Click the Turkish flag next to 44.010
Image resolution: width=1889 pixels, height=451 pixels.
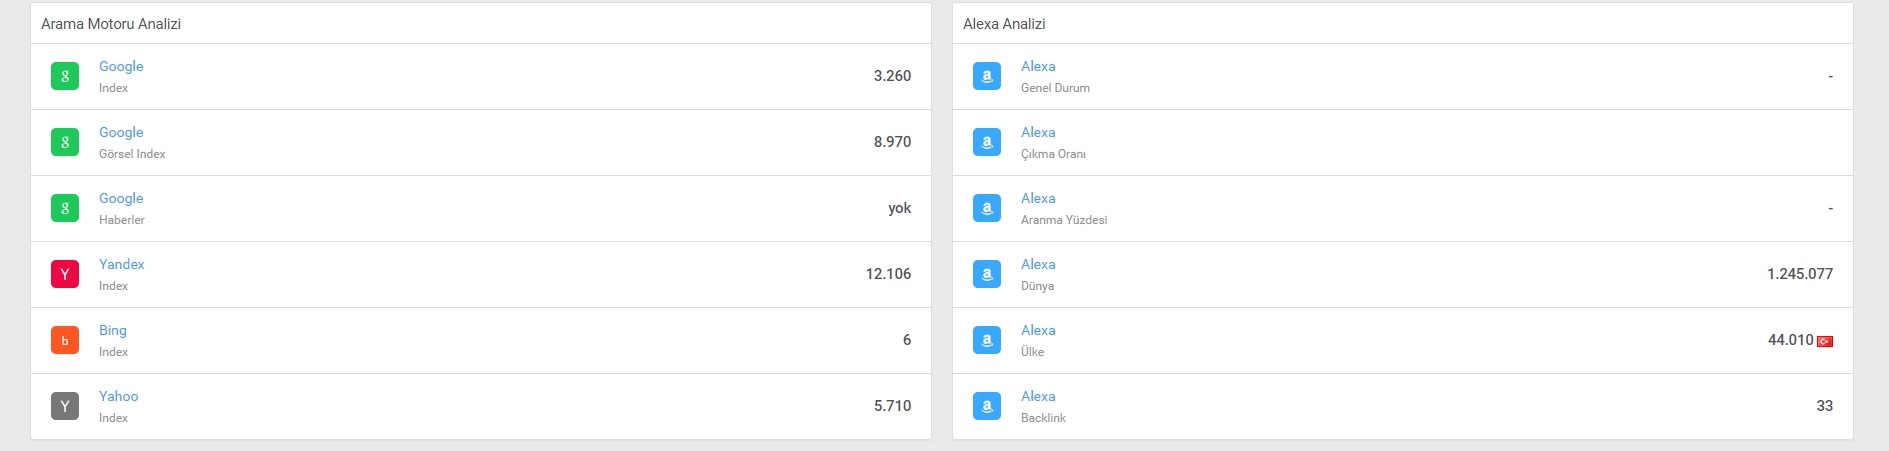(x=1825, y=341)
